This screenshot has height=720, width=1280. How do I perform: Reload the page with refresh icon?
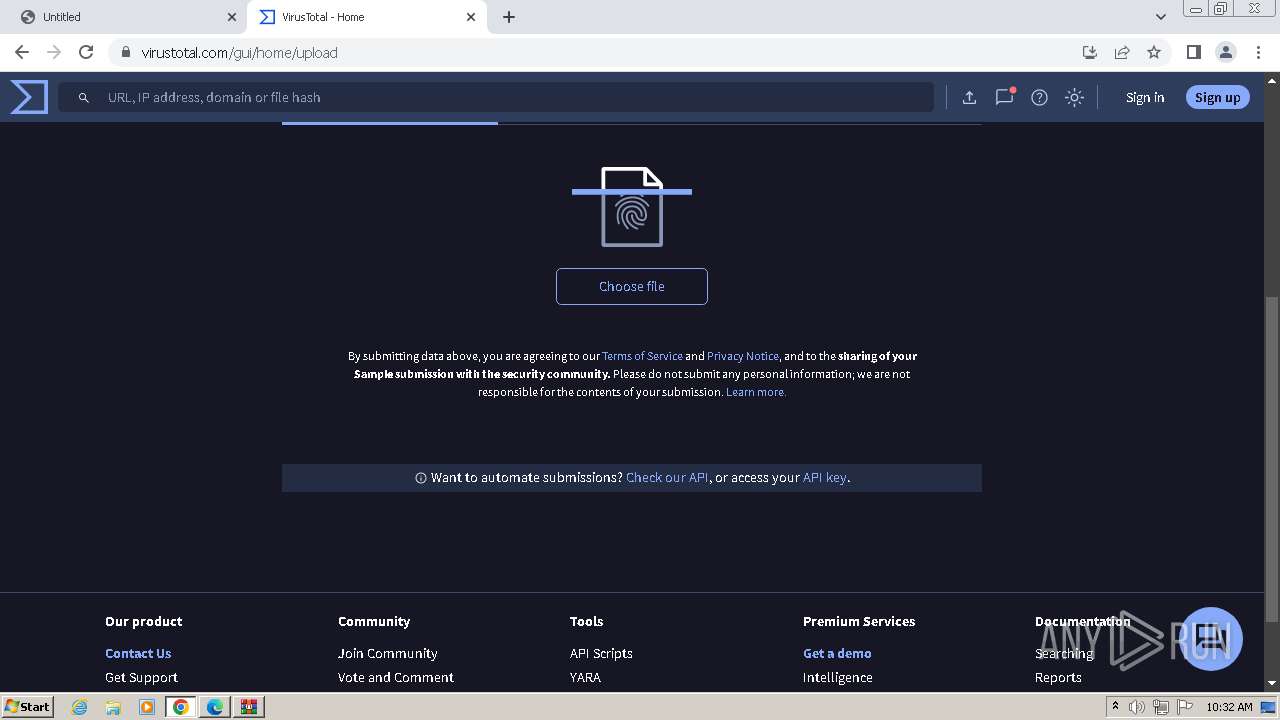click(x=86, y=52)
